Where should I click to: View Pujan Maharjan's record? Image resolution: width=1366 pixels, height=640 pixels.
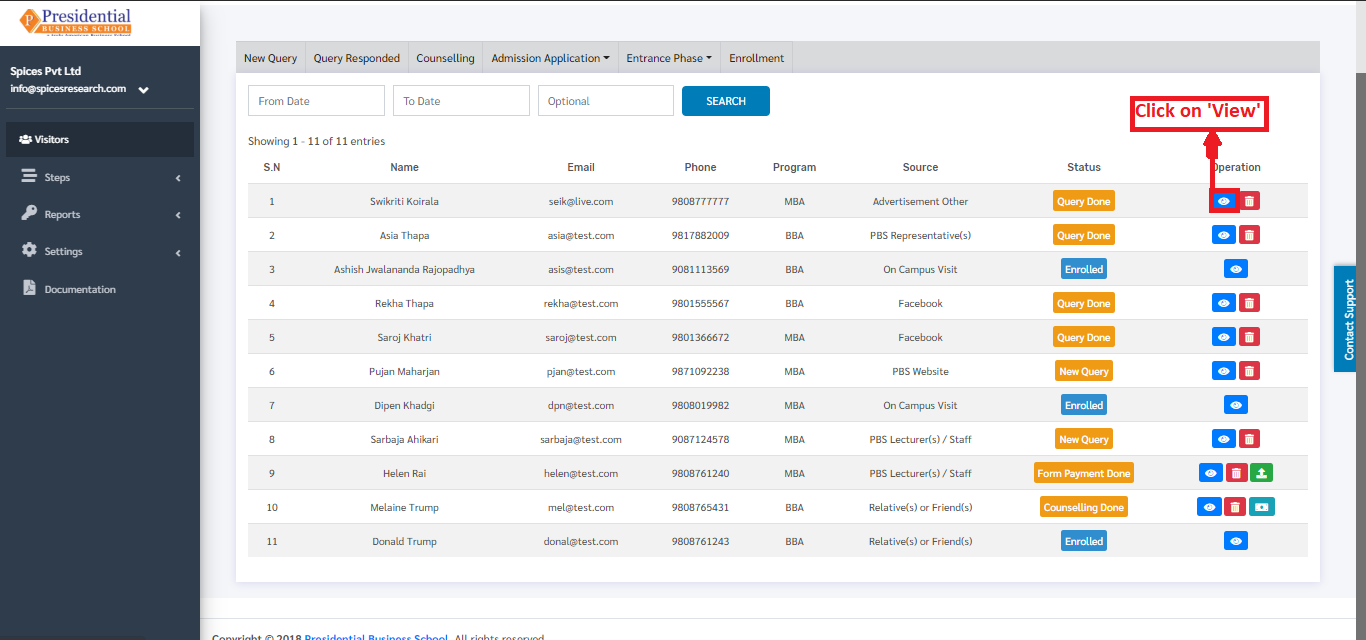[x=1224, y=371]
